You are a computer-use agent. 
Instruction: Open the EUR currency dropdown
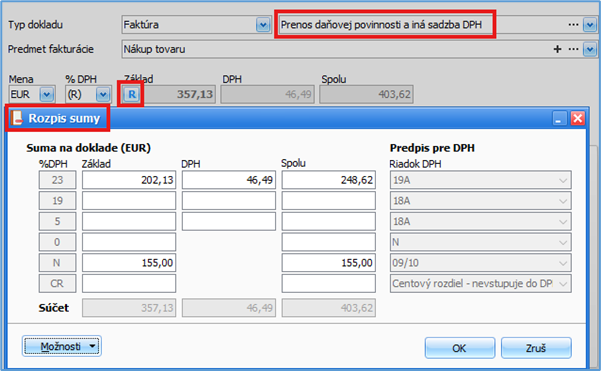coord(47,94)
